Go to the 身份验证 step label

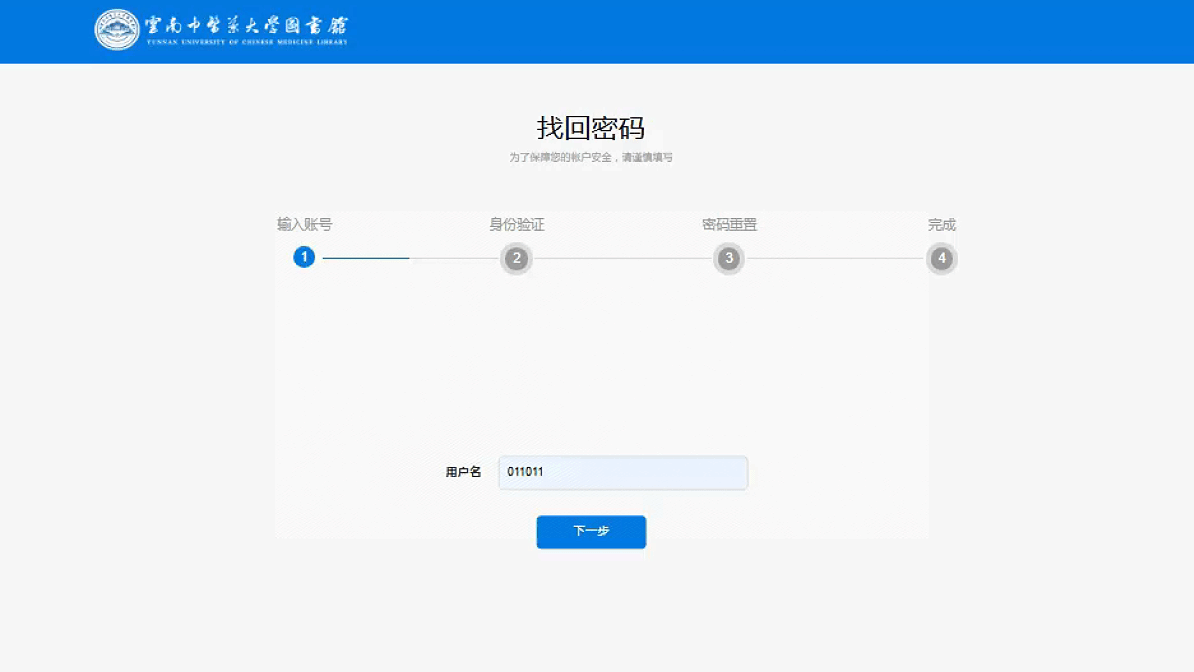pyautogui.click(x=516, y=225)
